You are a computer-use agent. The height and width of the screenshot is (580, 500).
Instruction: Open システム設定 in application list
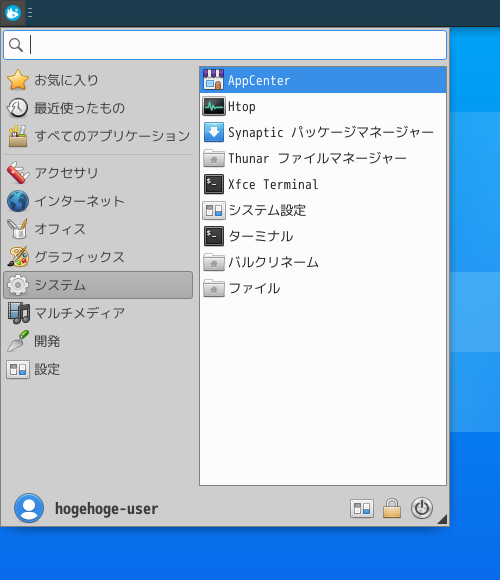point(323,210)
